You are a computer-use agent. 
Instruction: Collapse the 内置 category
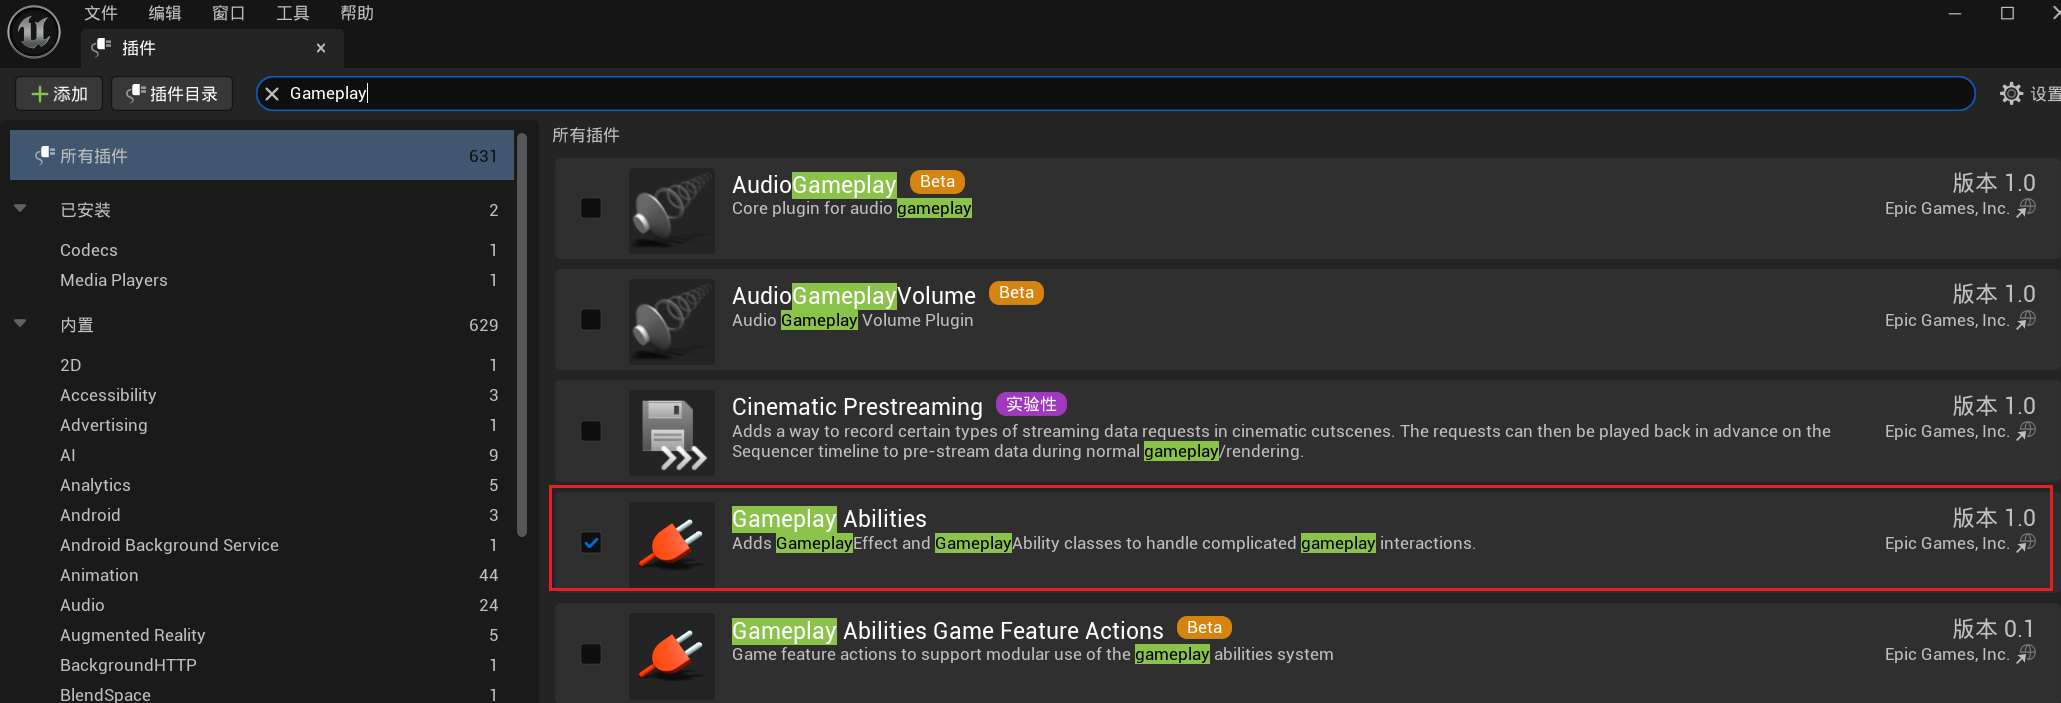coord(20,324)
